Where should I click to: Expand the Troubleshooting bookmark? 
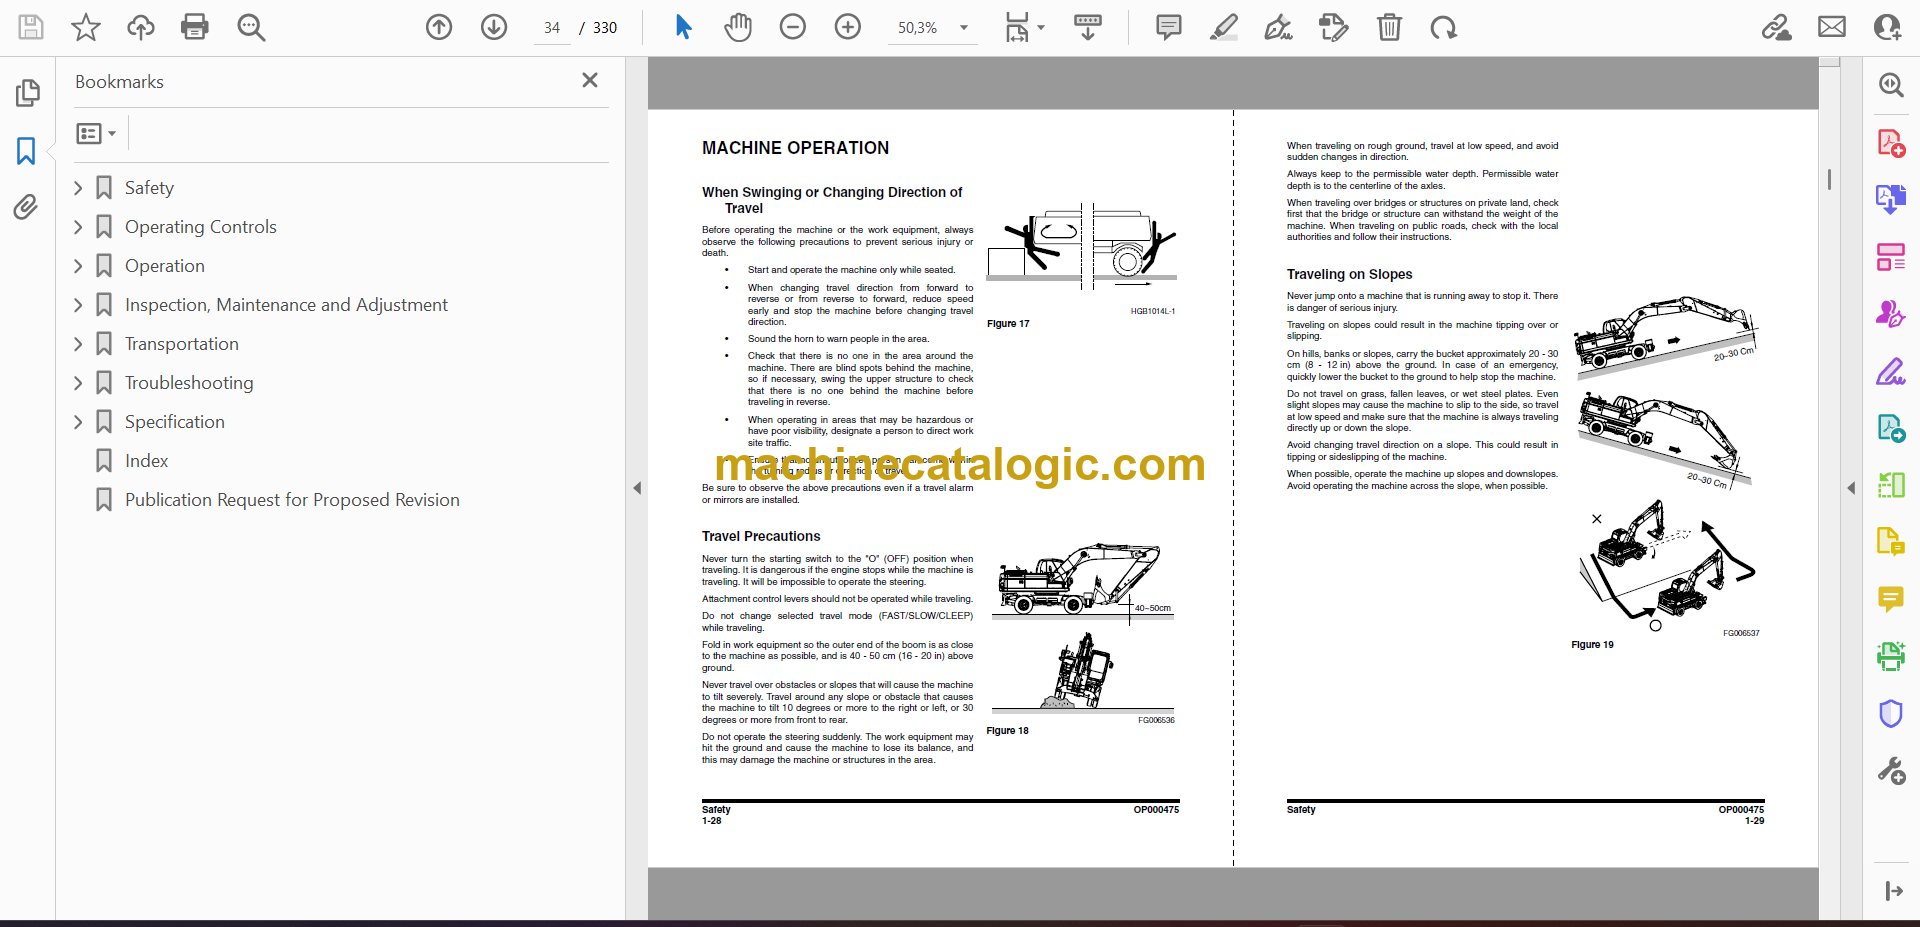78,383
